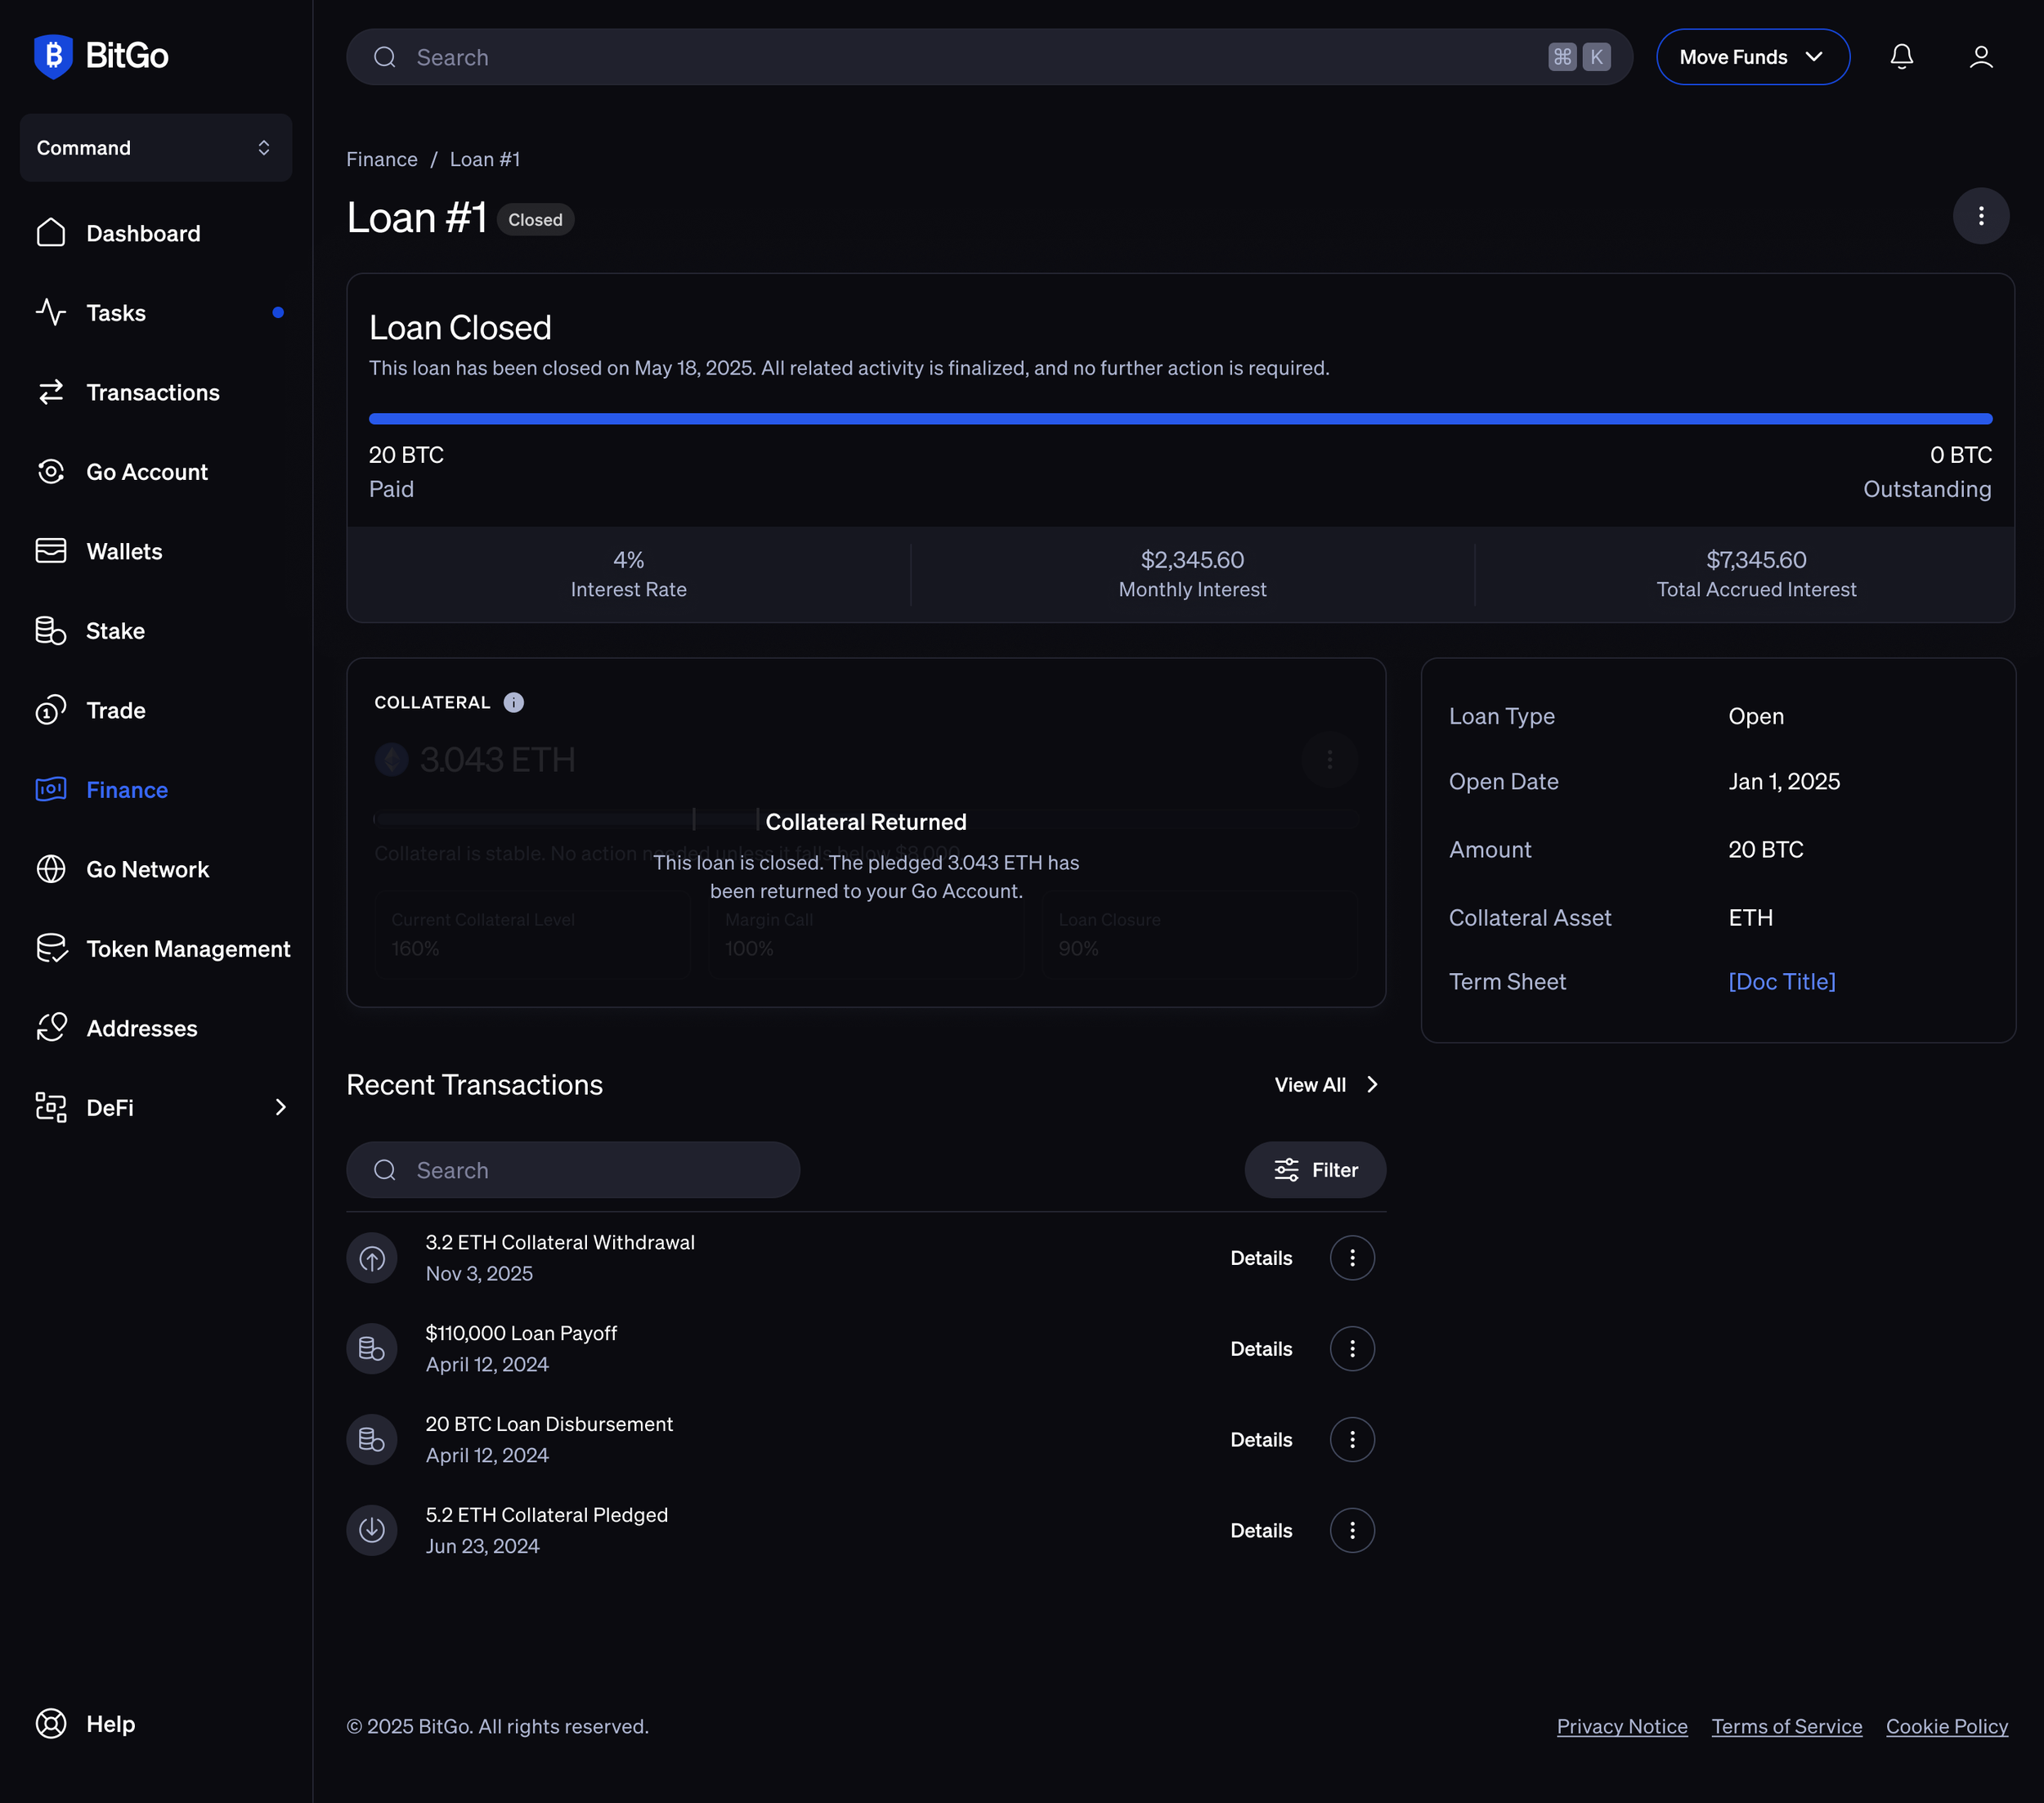Click the Stake coins icon
This screenshot has height=1803, width=2044.
point(51,630)
